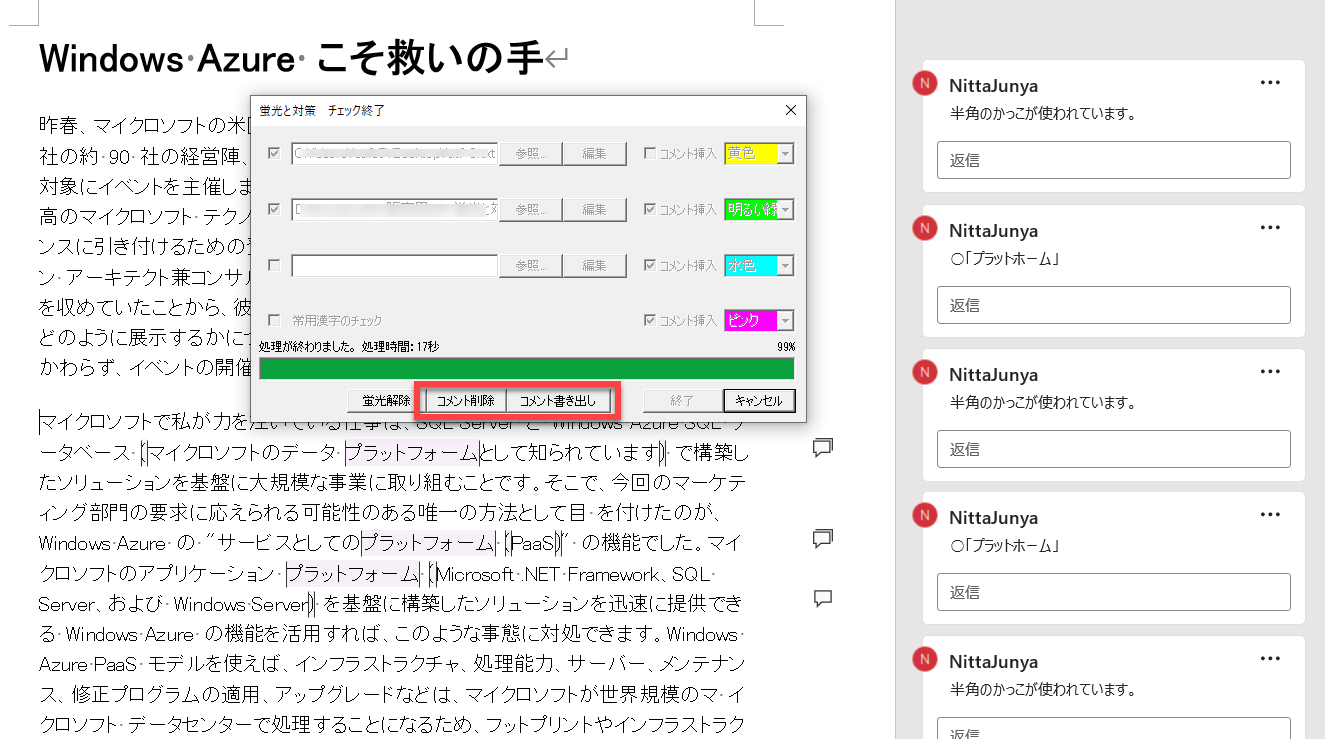
Task: Expand the 水色 color dropdown
Action: [785, 266]
